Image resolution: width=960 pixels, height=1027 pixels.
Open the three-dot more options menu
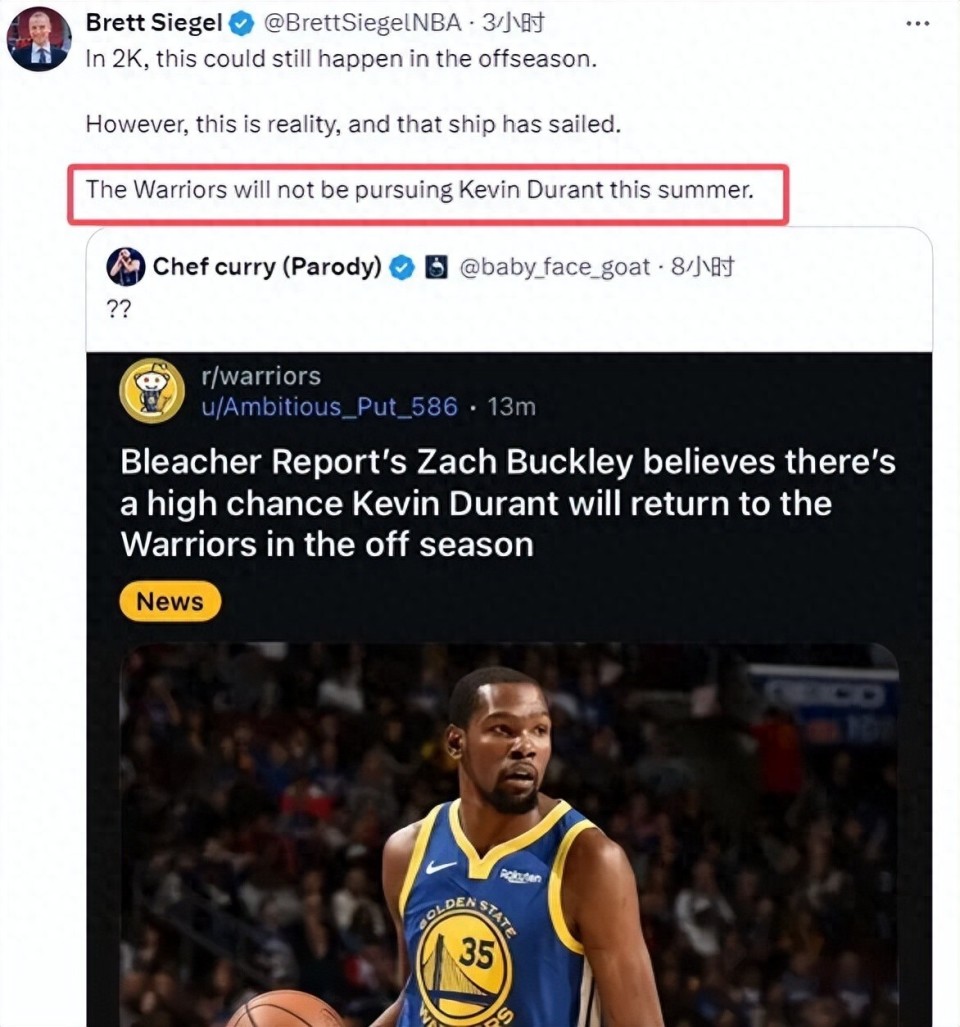[x=917, y=23]
